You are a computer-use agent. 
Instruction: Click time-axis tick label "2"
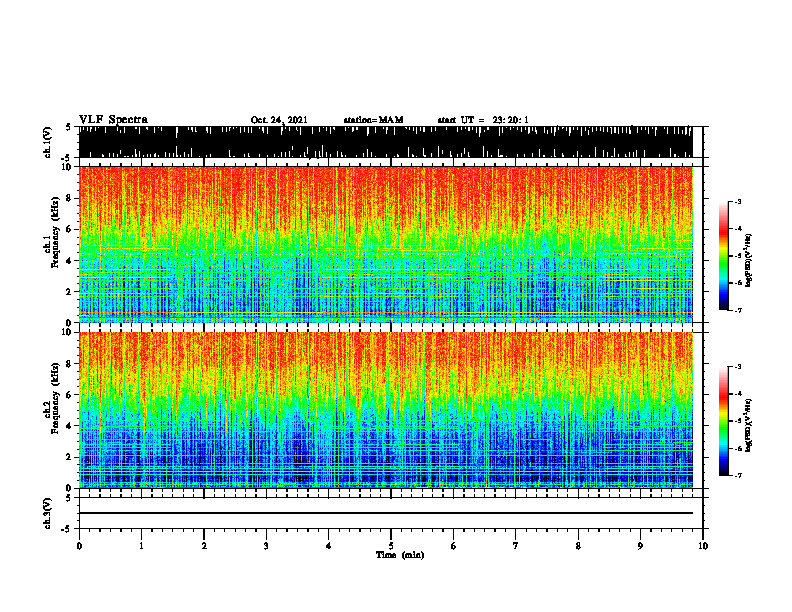(x=204, y=546)
